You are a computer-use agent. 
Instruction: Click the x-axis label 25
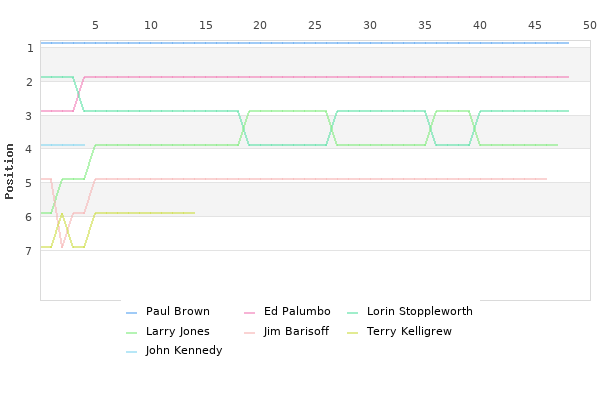tap(315, 25)
